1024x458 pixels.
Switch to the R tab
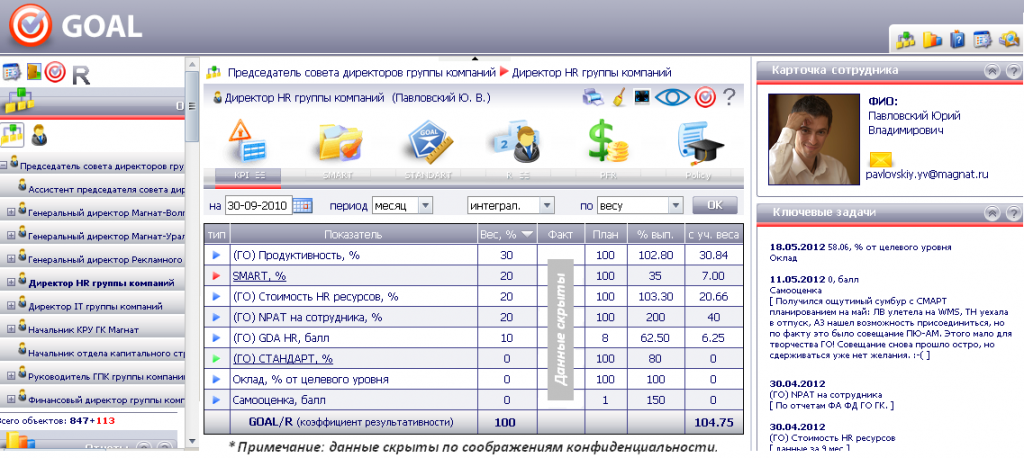[518, 175]
